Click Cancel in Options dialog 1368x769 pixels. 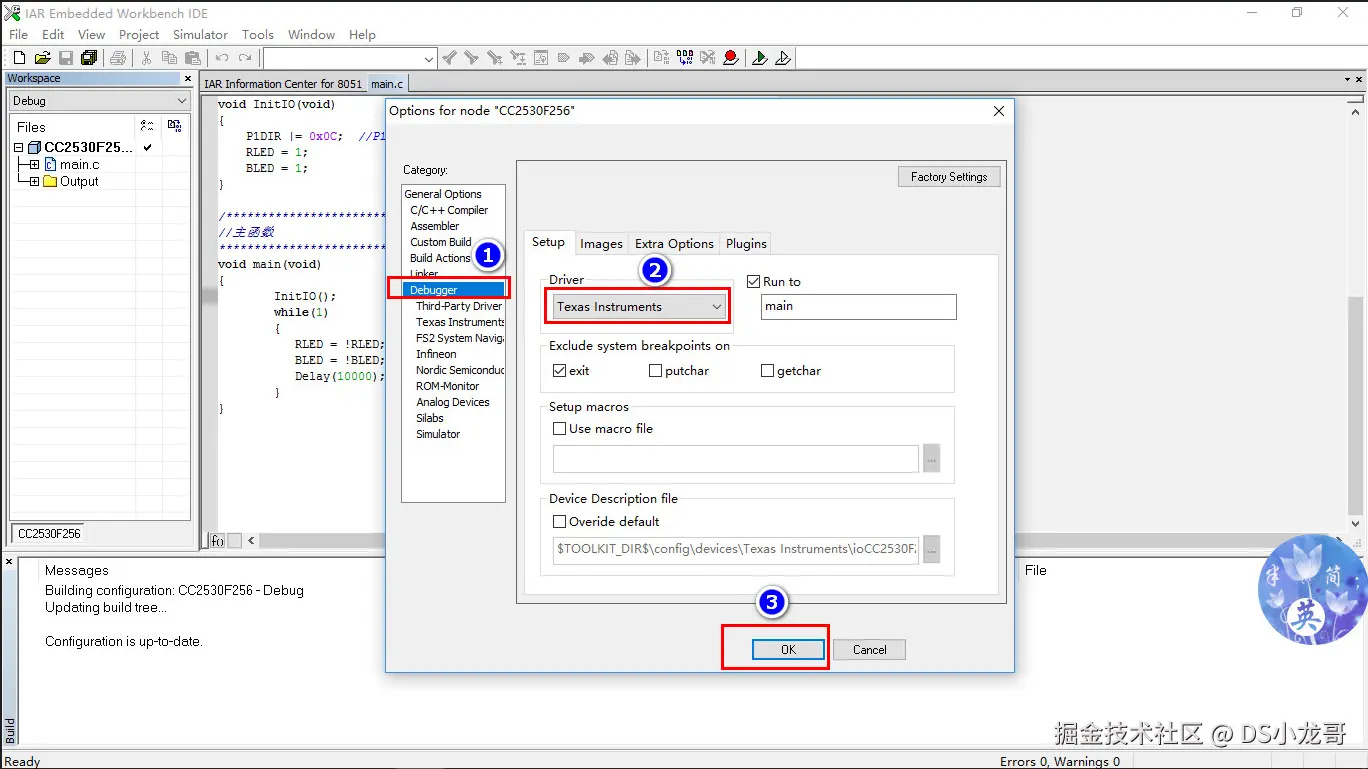pyautogui.click(x=869, y=649)
